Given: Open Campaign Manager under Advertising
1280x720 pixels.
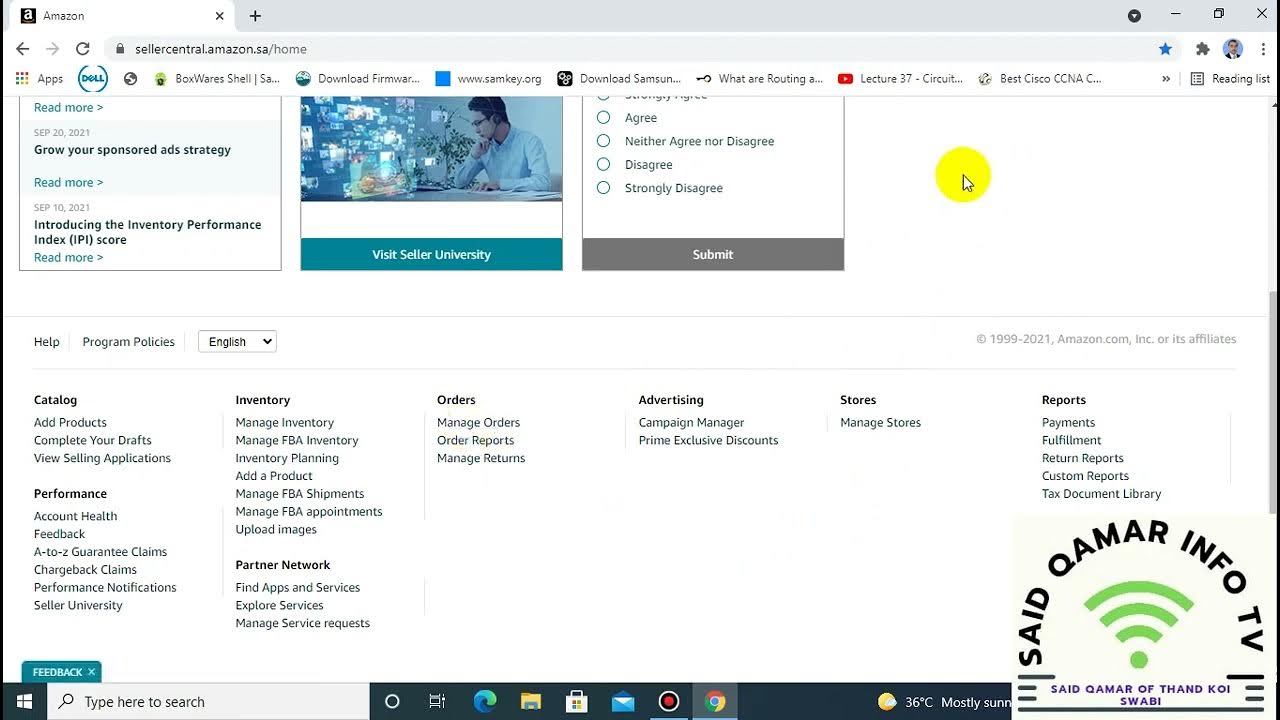Looking at the screenshot, I should click(691, 422).
